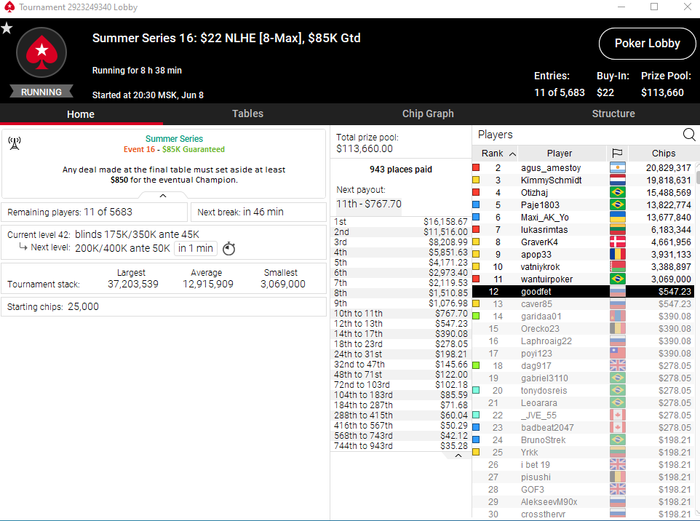Open the Chip Graph tab
Image resolution: width=700 pixels, height=521 pixels.
point(428,114)
